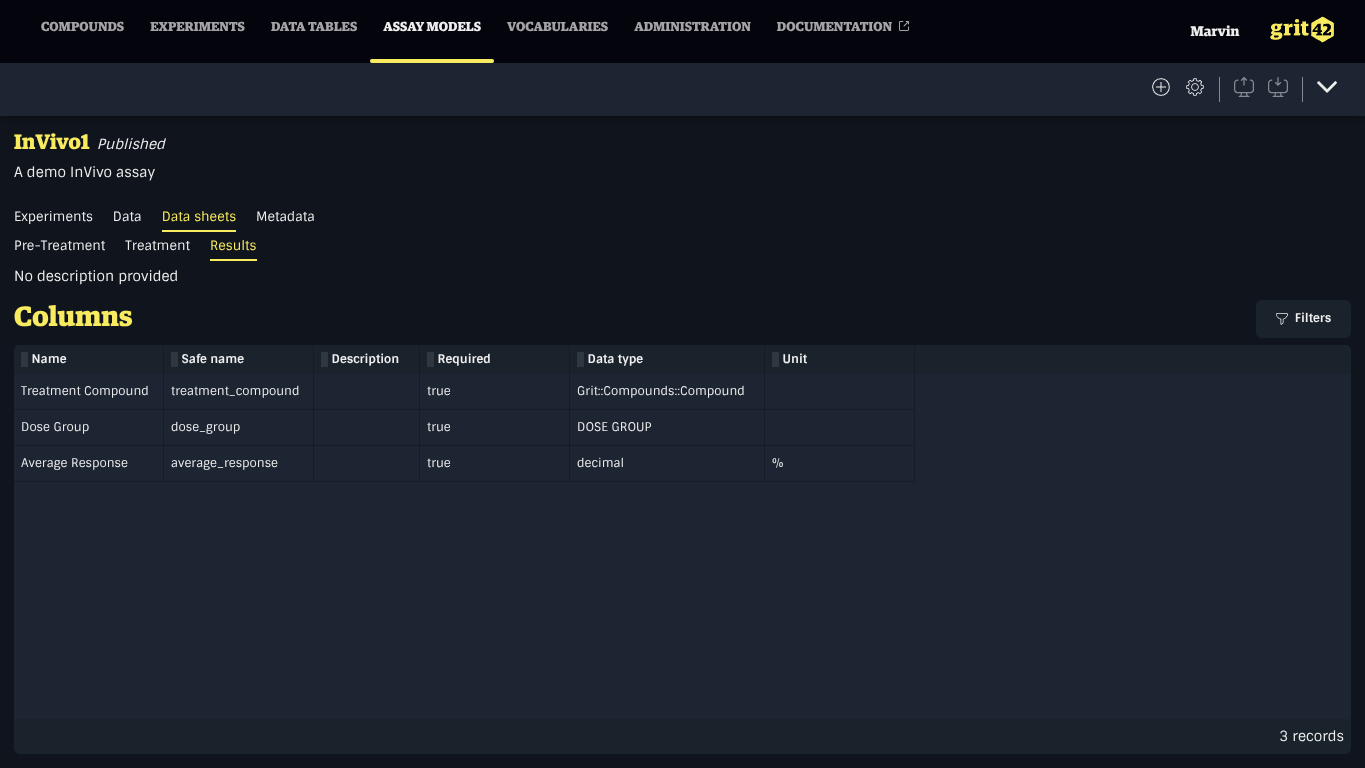Click the 3 records count
Image resolution: width=1365 pixels, height=768 pixels.
1311,736
